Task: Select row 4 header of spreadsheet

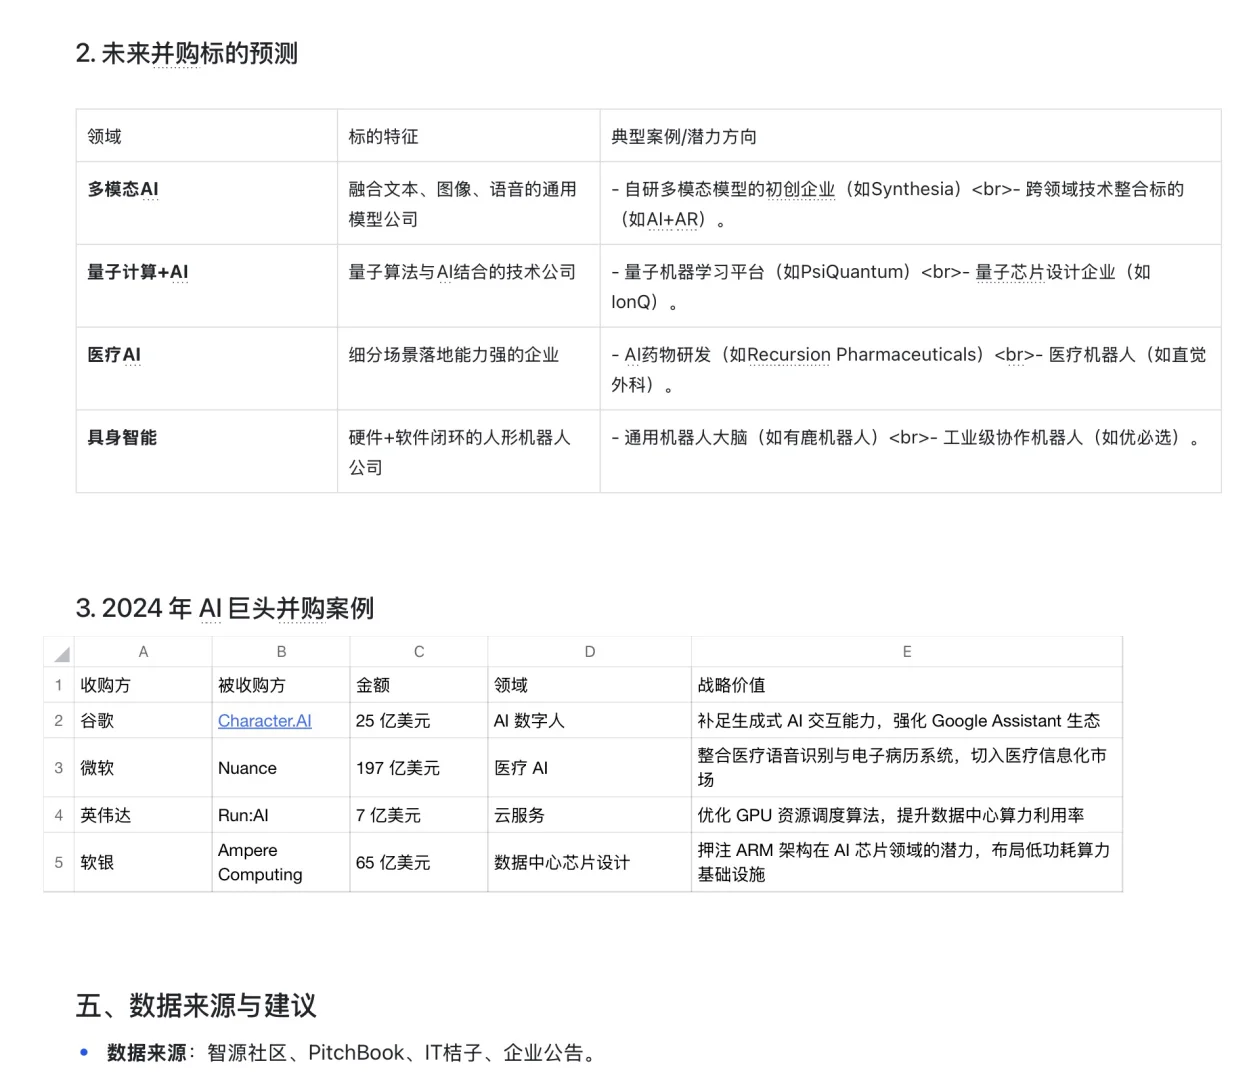Action: click(59, 815)
